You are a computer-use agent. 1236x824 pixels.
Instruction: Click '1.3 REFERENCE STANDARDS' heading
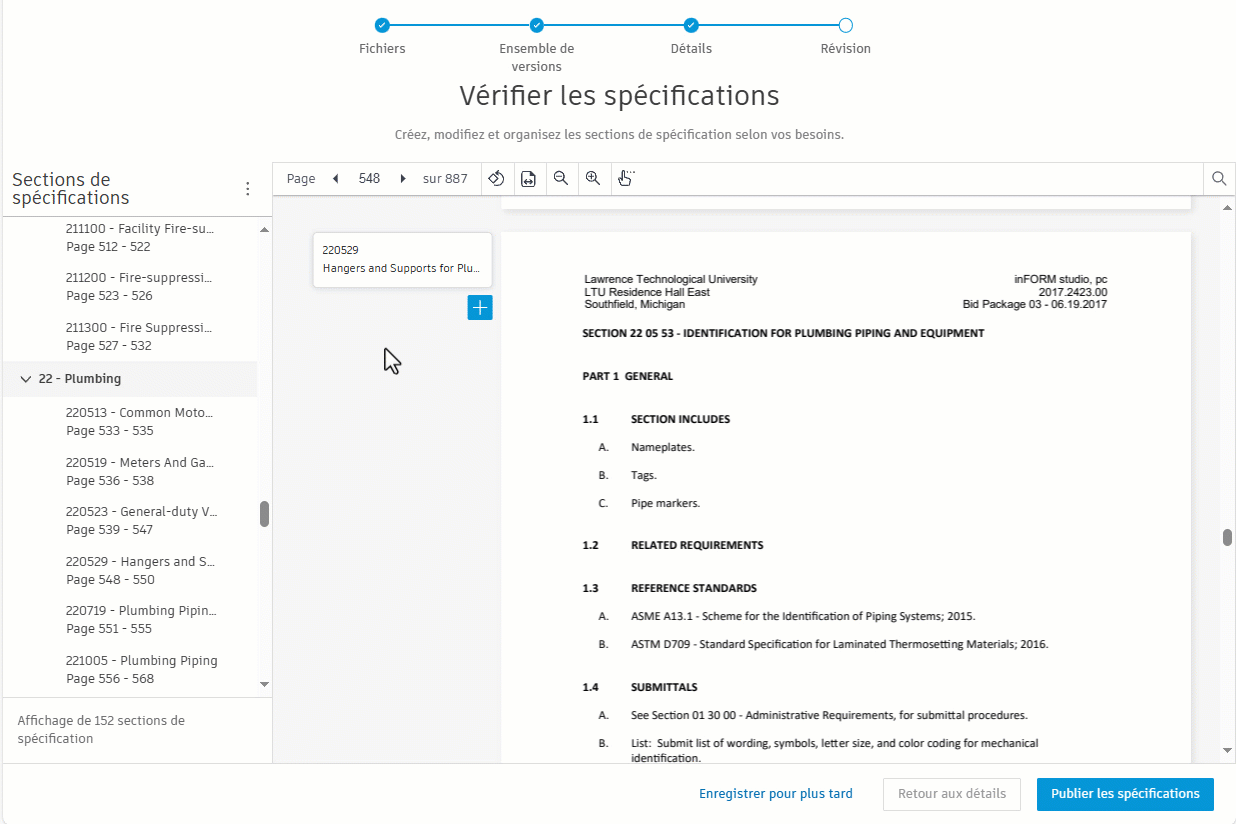coord(670,588)
